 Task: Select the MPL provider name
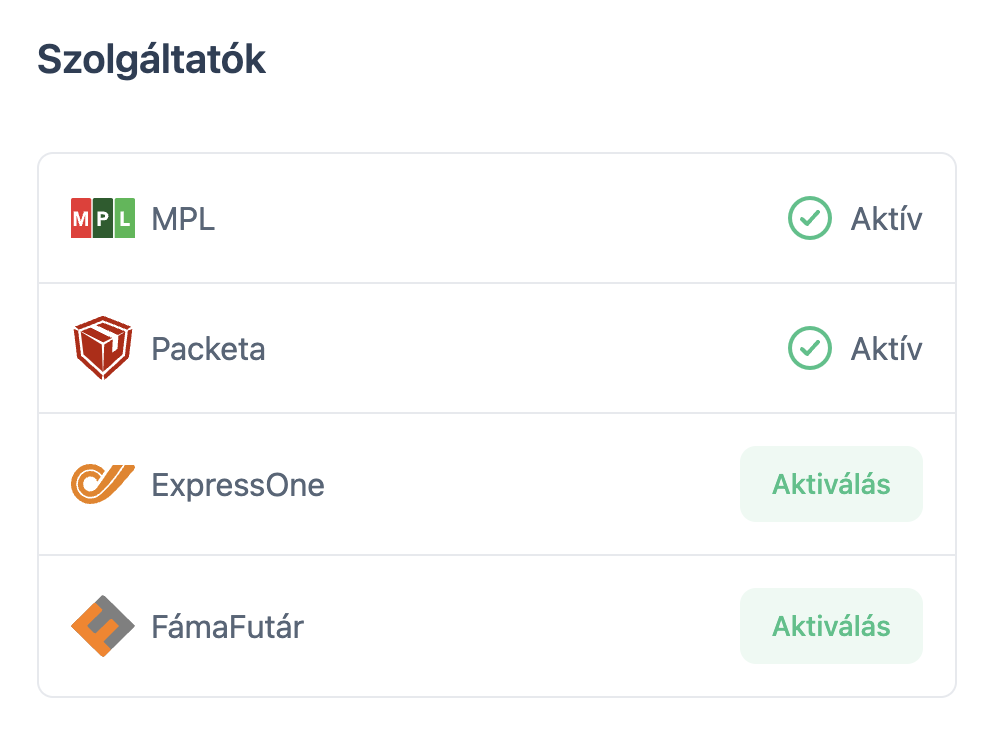point(183,219)
